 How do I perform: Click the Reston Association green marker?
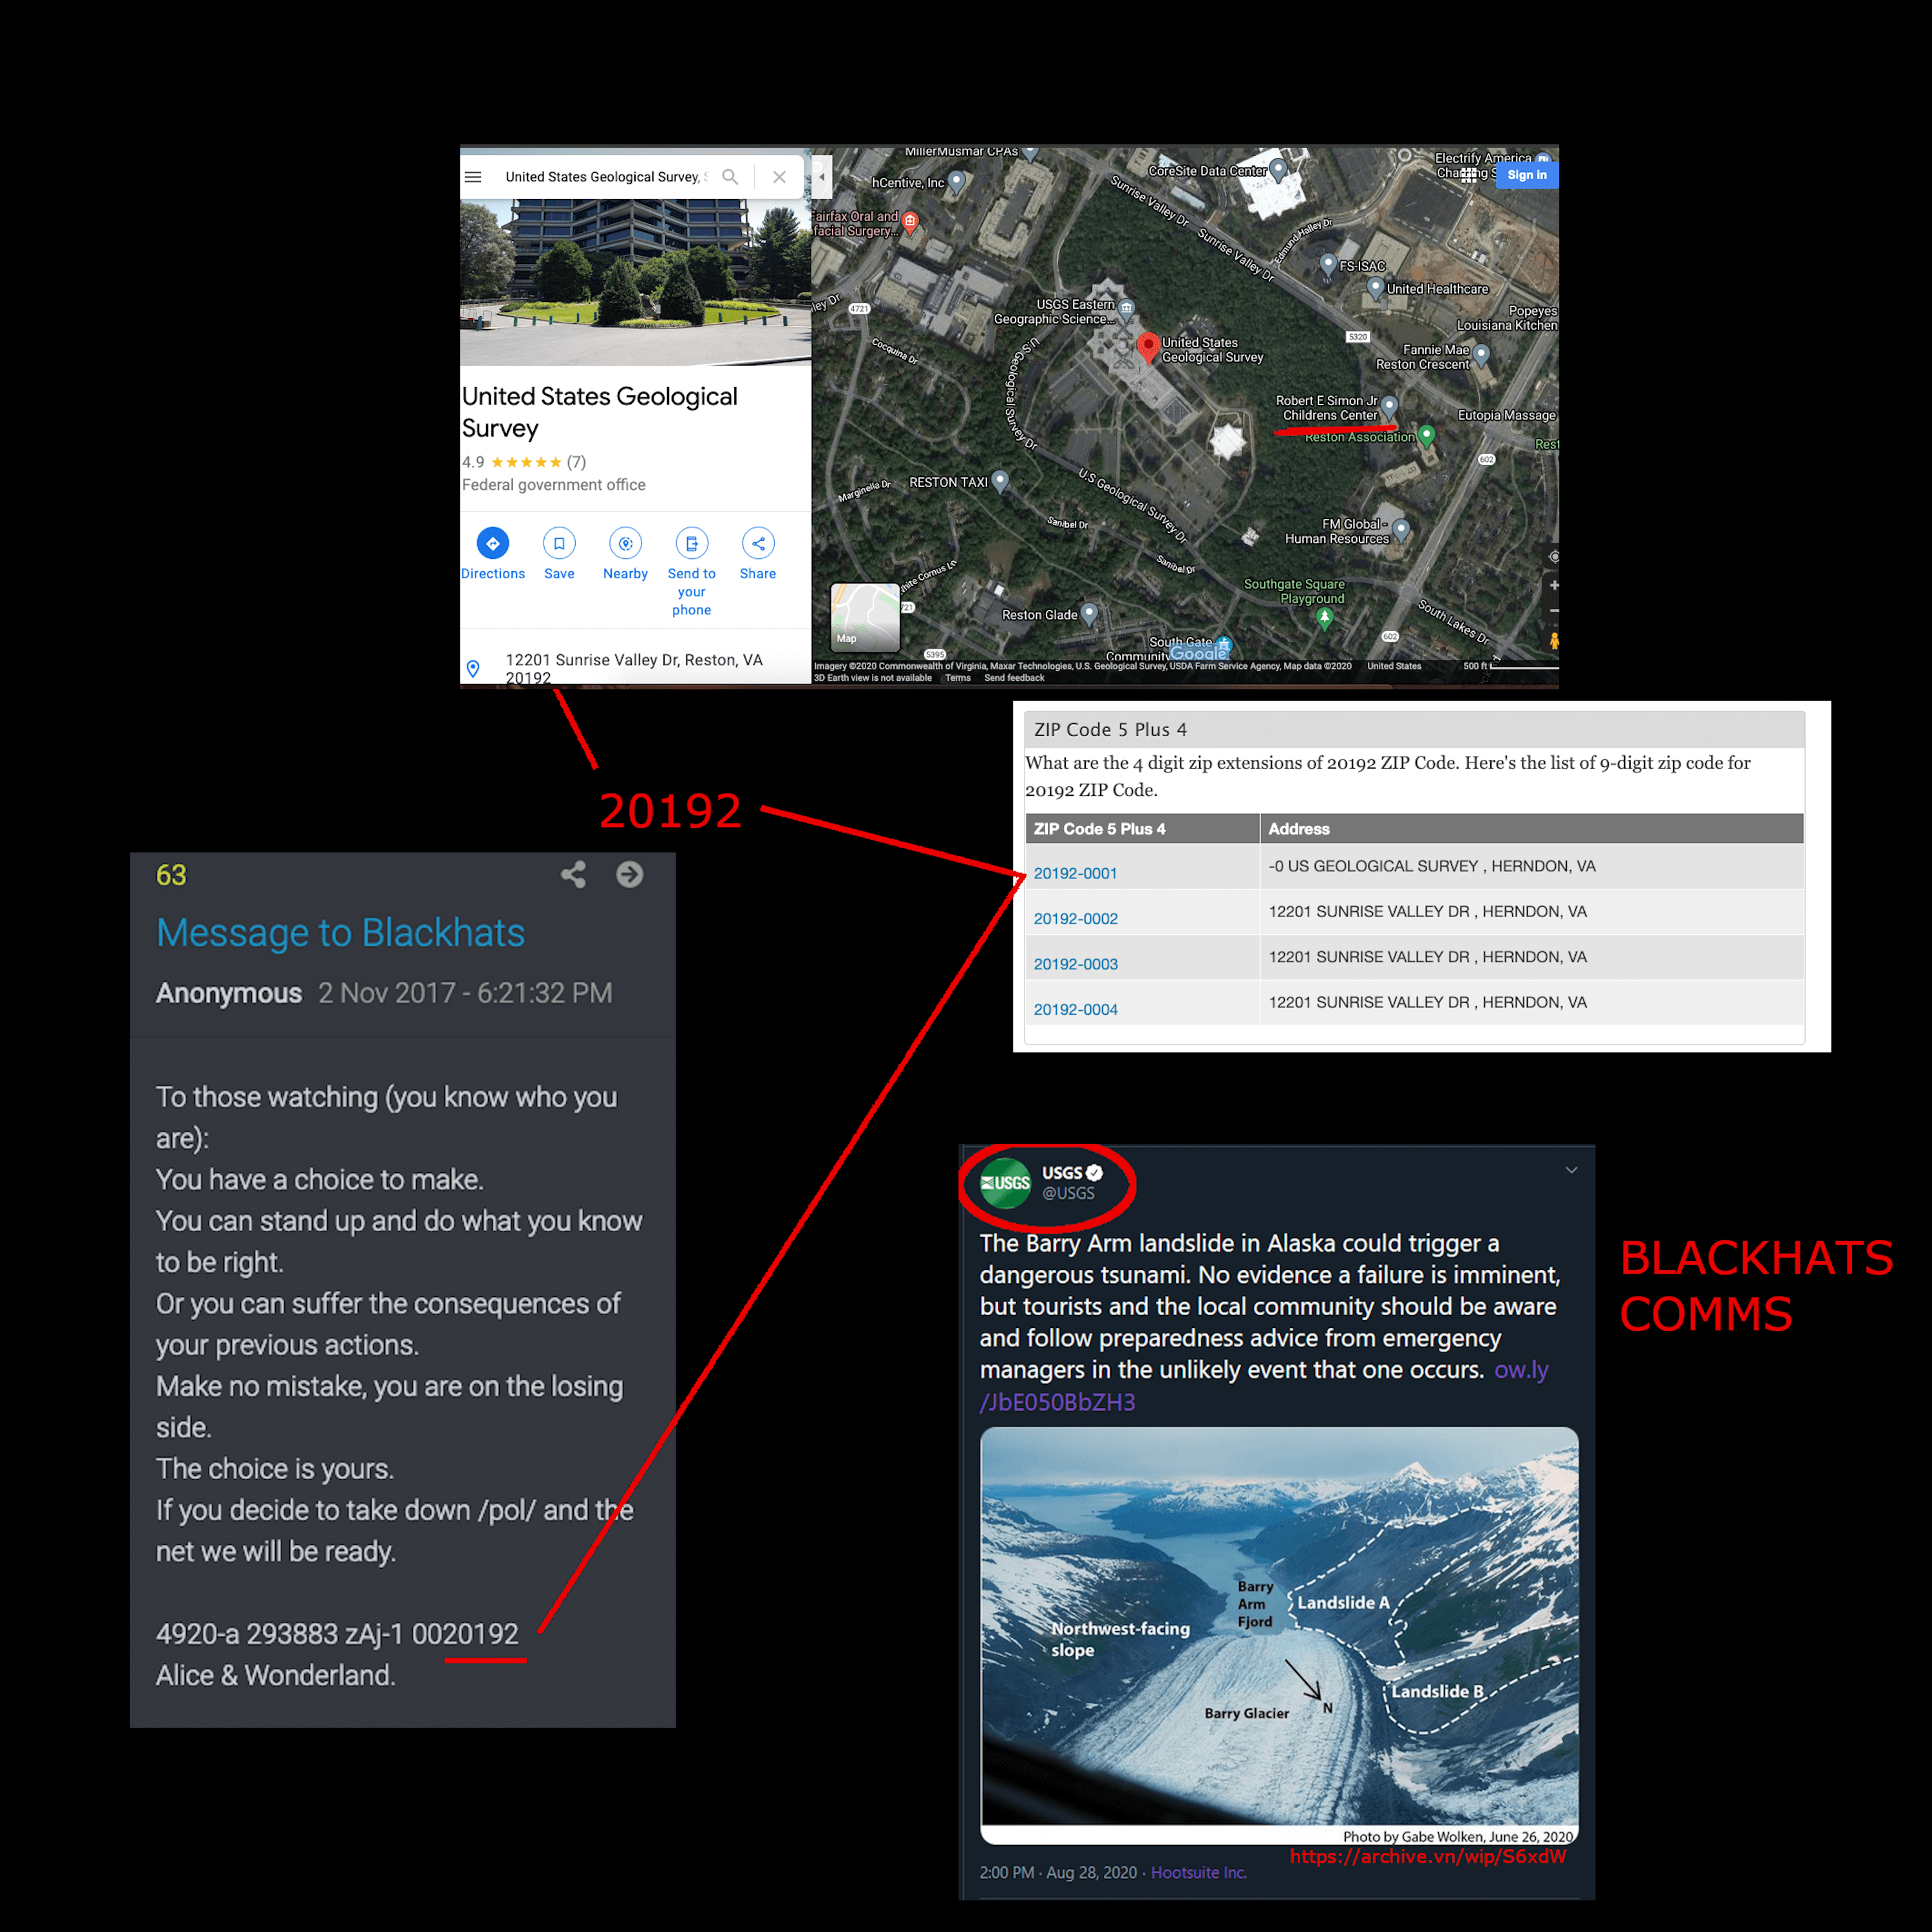[1427, 435]
